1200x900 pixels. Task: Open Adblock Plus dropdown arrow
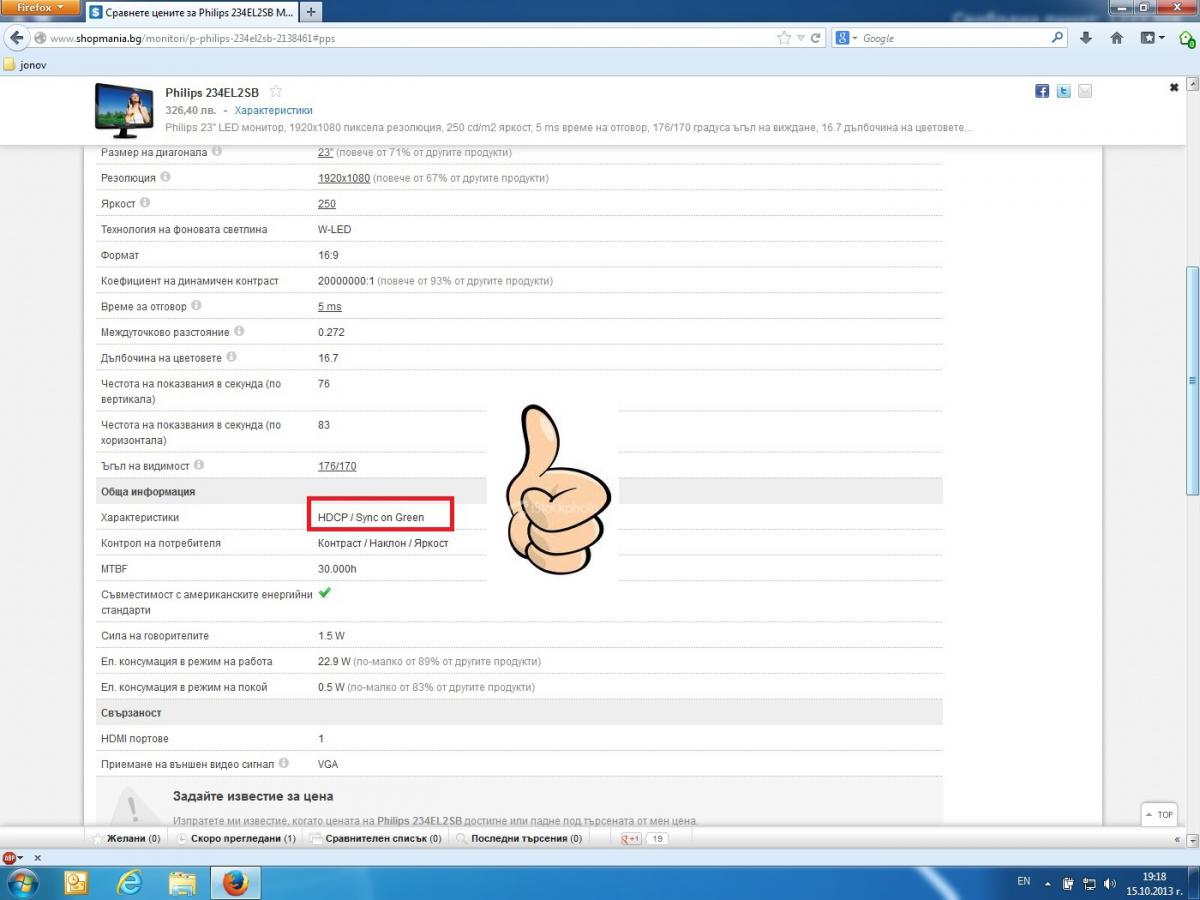[20, 858]
